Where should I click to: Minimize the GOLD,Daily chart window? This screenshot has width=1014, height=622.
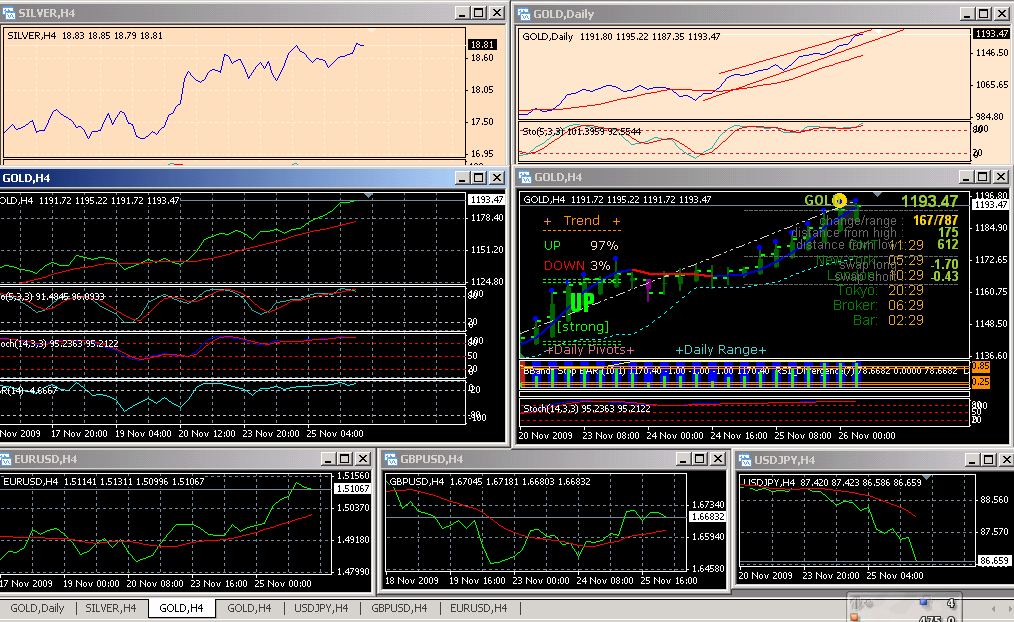(x=966, y=14)
